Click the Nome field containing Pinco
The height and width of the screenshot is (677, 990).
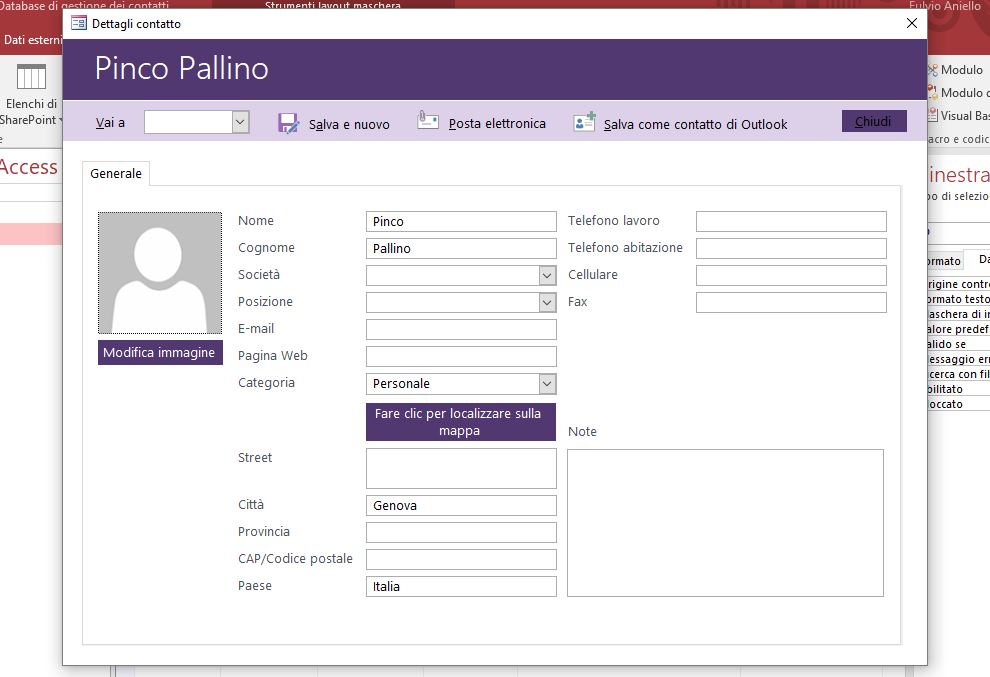pos(461,222)
